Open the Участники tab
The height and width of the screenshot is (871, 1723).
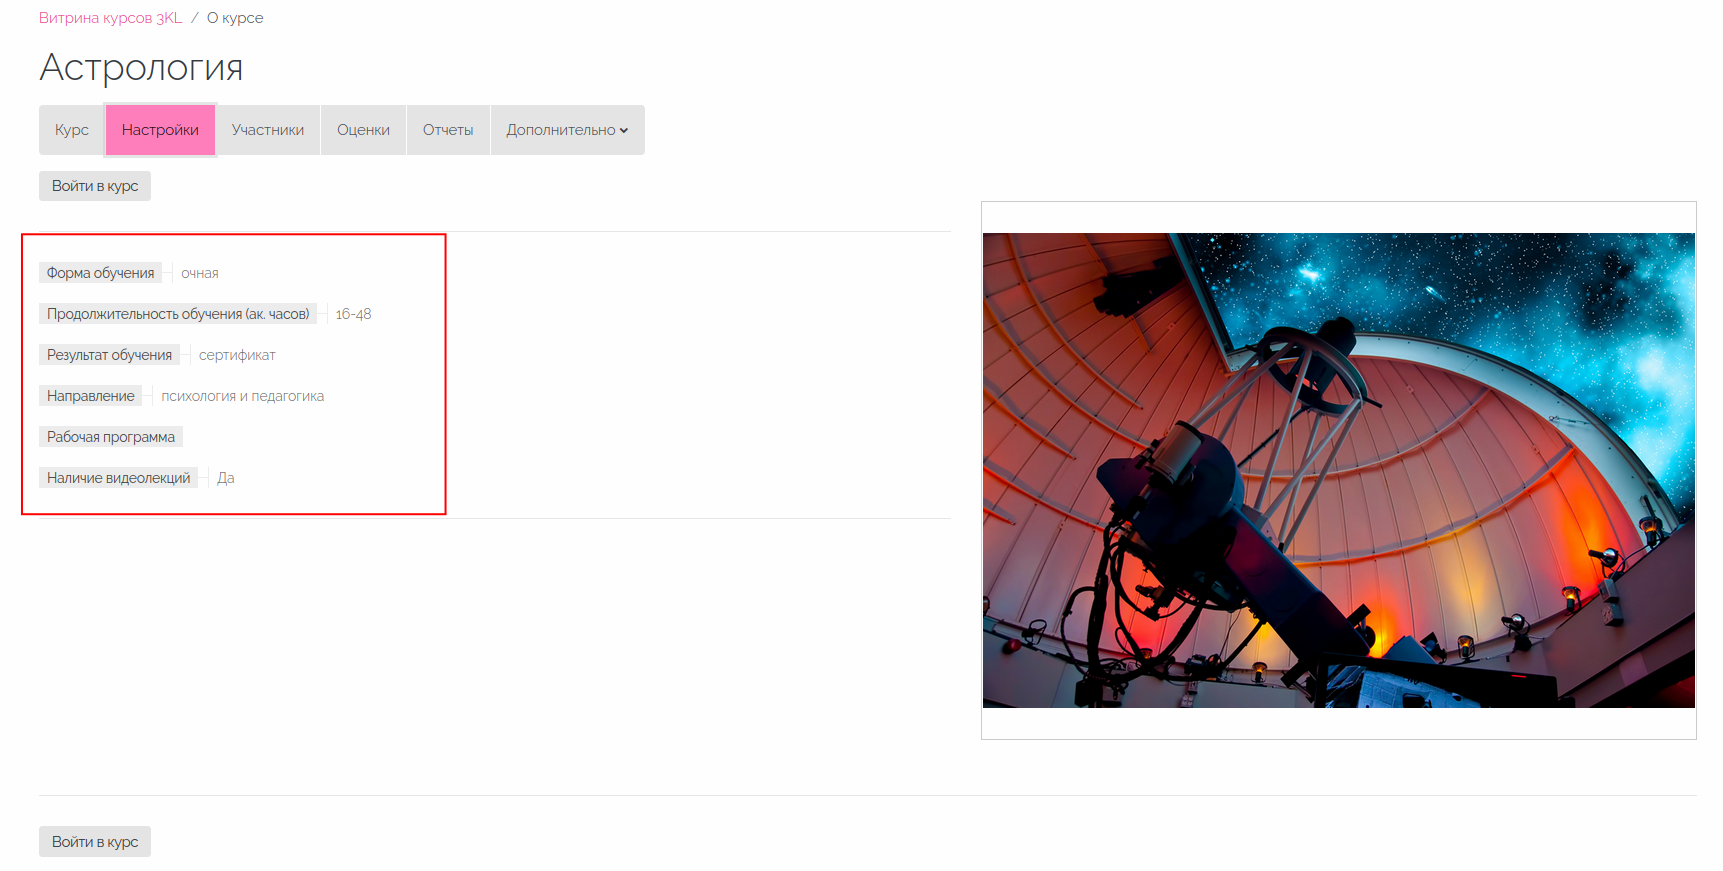click(x=268, y=130)
